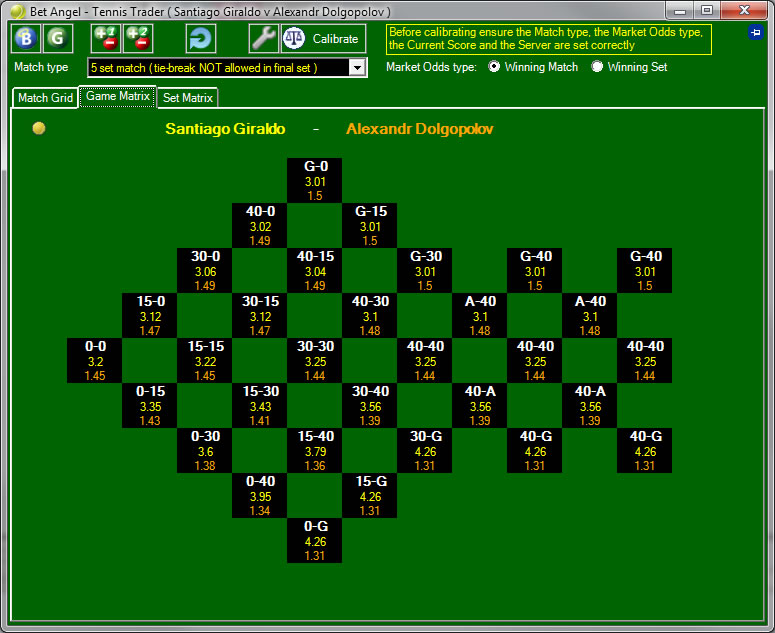Click the blue B Betfair toolbar icon
The width and height of the screenshot is (775, 633).
pyautogui.click(x=26, y=39)
